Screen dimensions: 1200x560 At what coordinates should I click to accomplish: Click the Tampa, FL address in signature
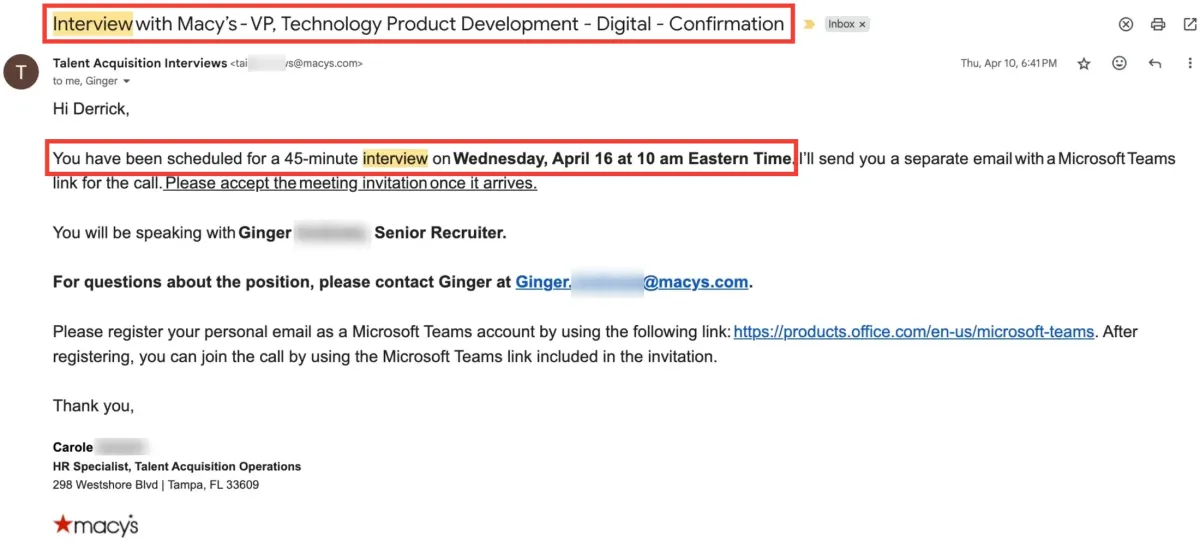[x=156, y=485]
